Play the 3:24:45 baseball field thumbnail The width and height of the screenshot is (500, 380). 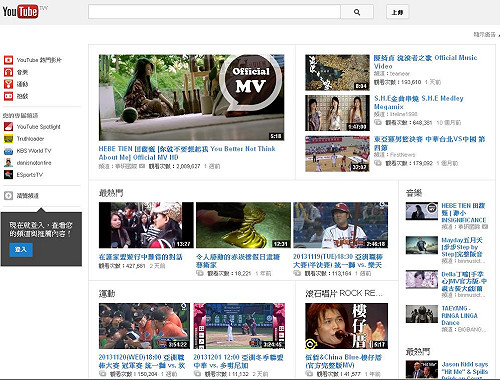point(239,326)
